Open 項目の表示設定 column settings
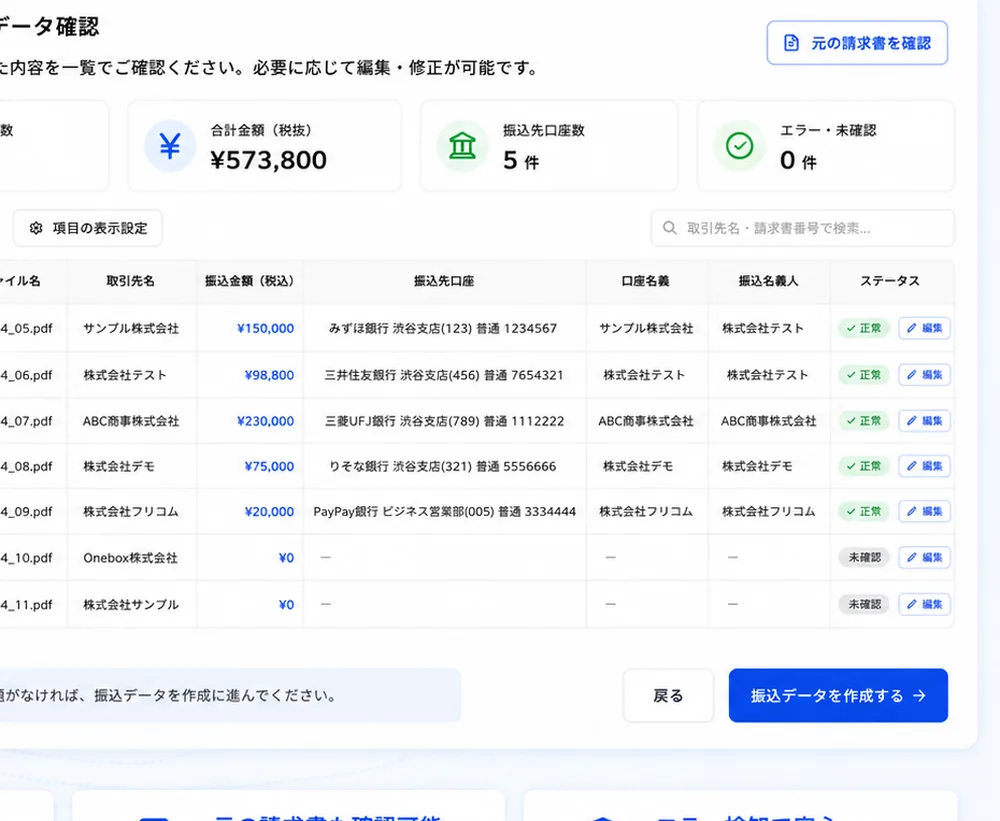 pyautogui.click(x=88, y=228)
